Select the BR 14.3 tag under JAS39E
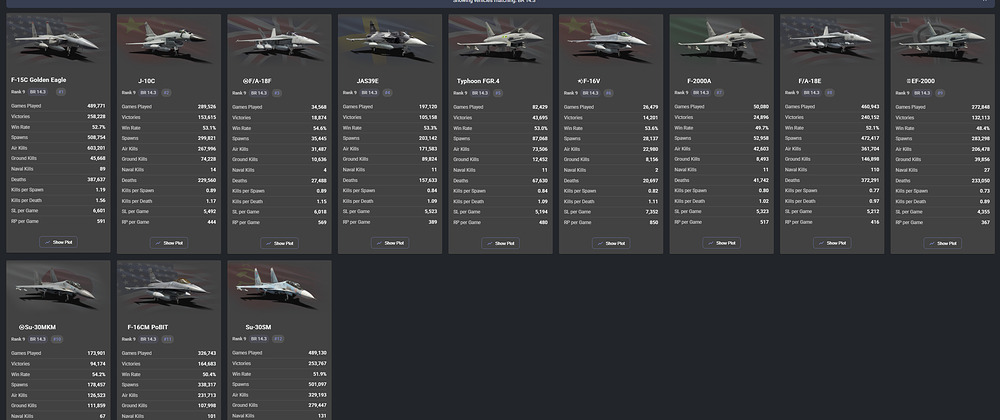 point(369,92)
